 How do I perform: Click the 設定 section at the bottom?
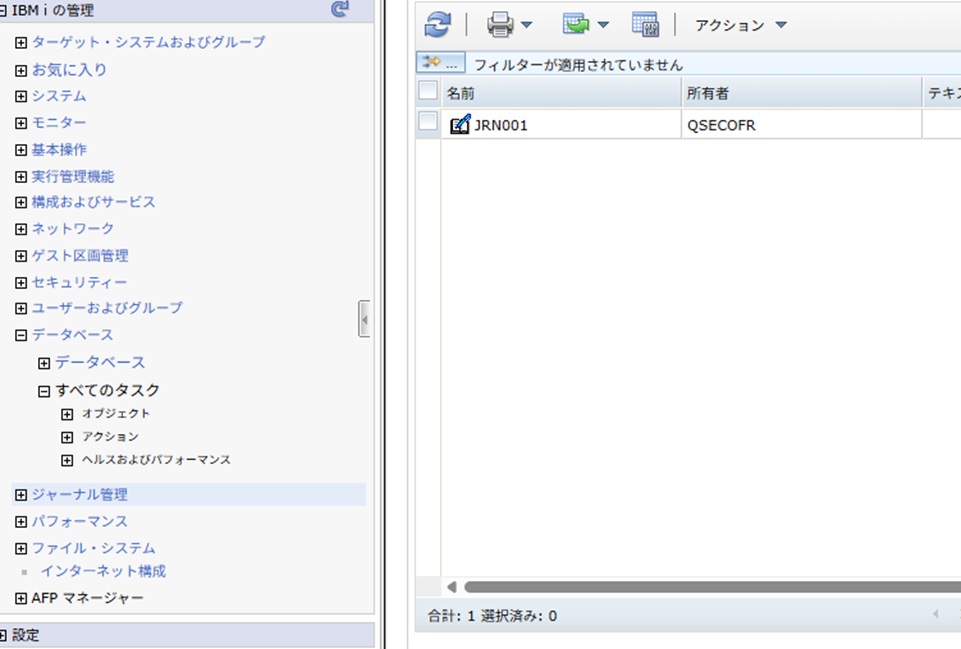(x=26, y=635)
